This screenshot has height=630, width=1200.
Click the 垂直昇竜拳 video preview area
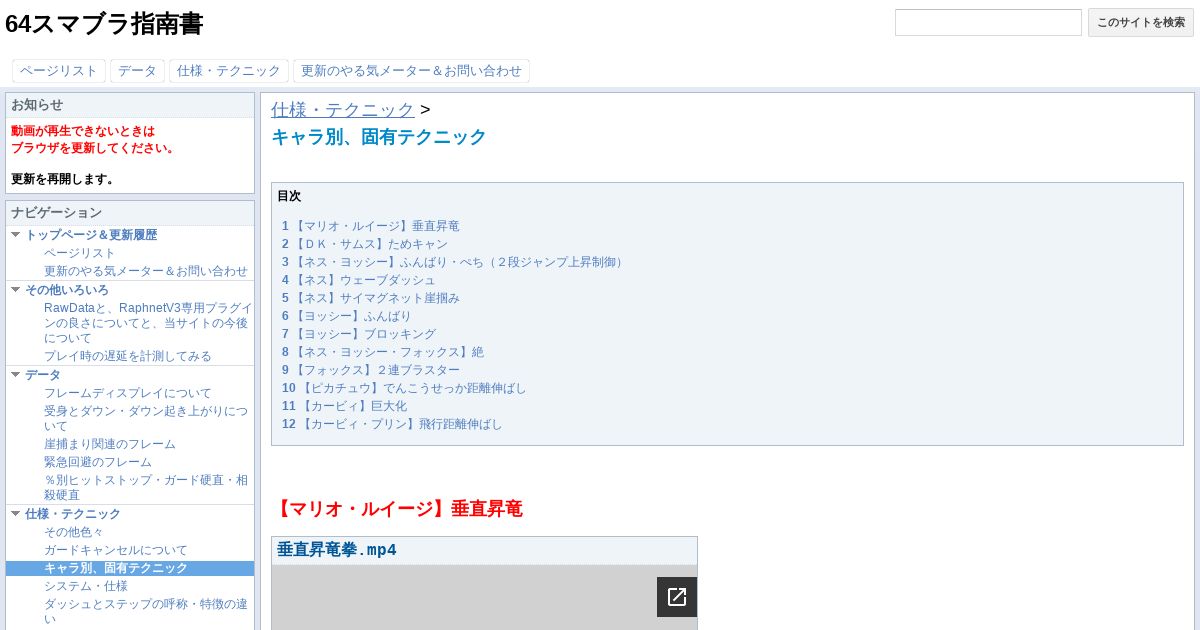point(484,598)
